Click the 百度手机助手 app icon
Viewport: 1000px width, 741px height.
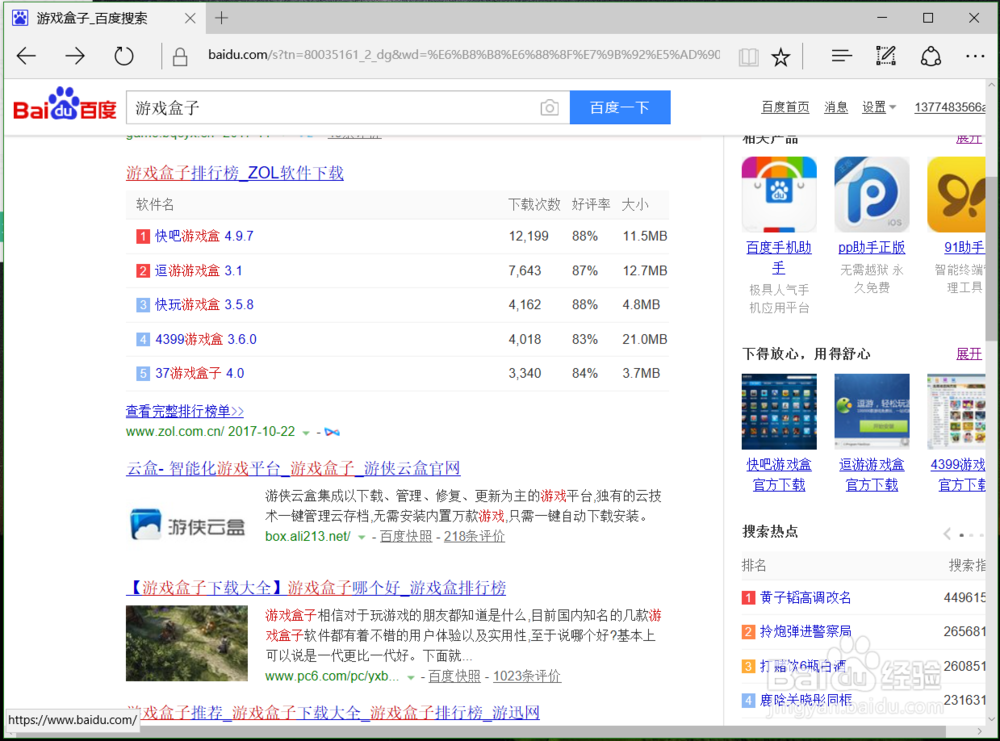click(779, 194)
